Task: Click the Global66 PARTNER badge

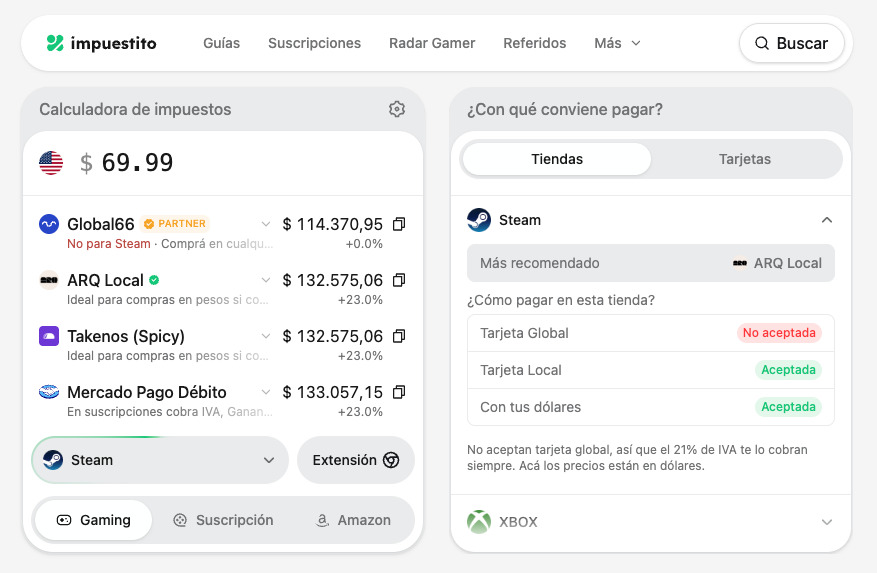Action: [175, 224]
